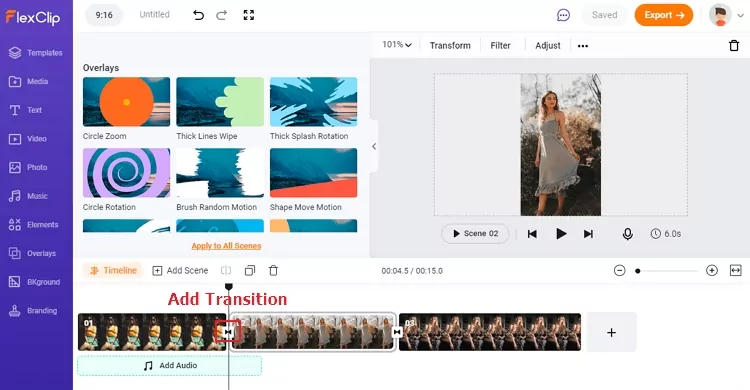
Task: Open the three-dots more options menu
Action: click(x=583, y=46)
